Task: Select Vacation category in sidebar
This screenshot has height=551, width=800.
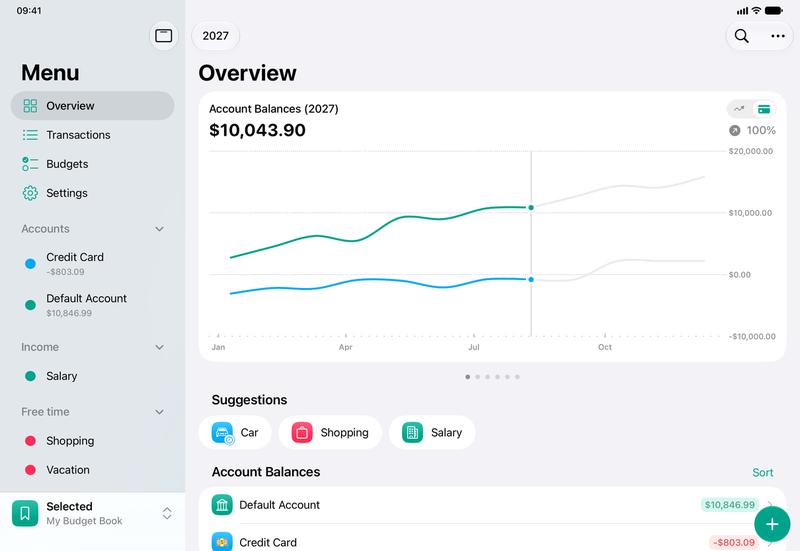Action: 92,470
